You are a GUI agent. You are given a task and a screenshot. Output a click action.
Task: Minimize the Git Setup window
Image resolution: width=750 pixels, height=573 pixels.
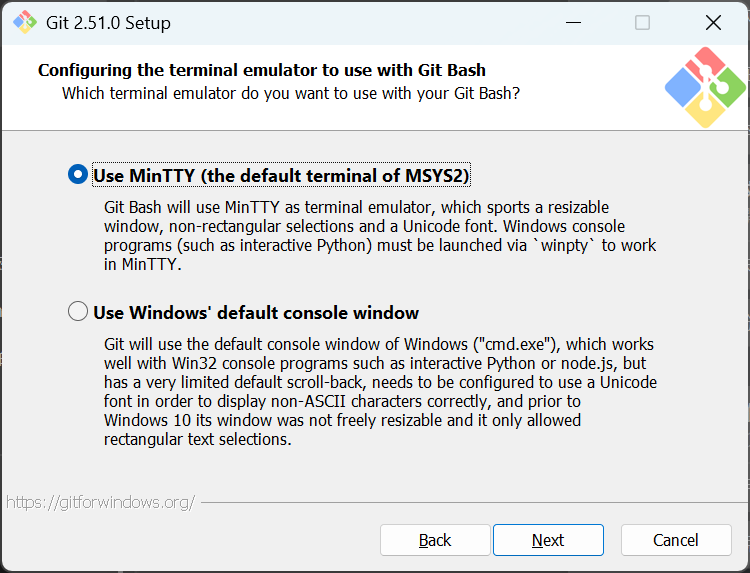pos(573,22)
